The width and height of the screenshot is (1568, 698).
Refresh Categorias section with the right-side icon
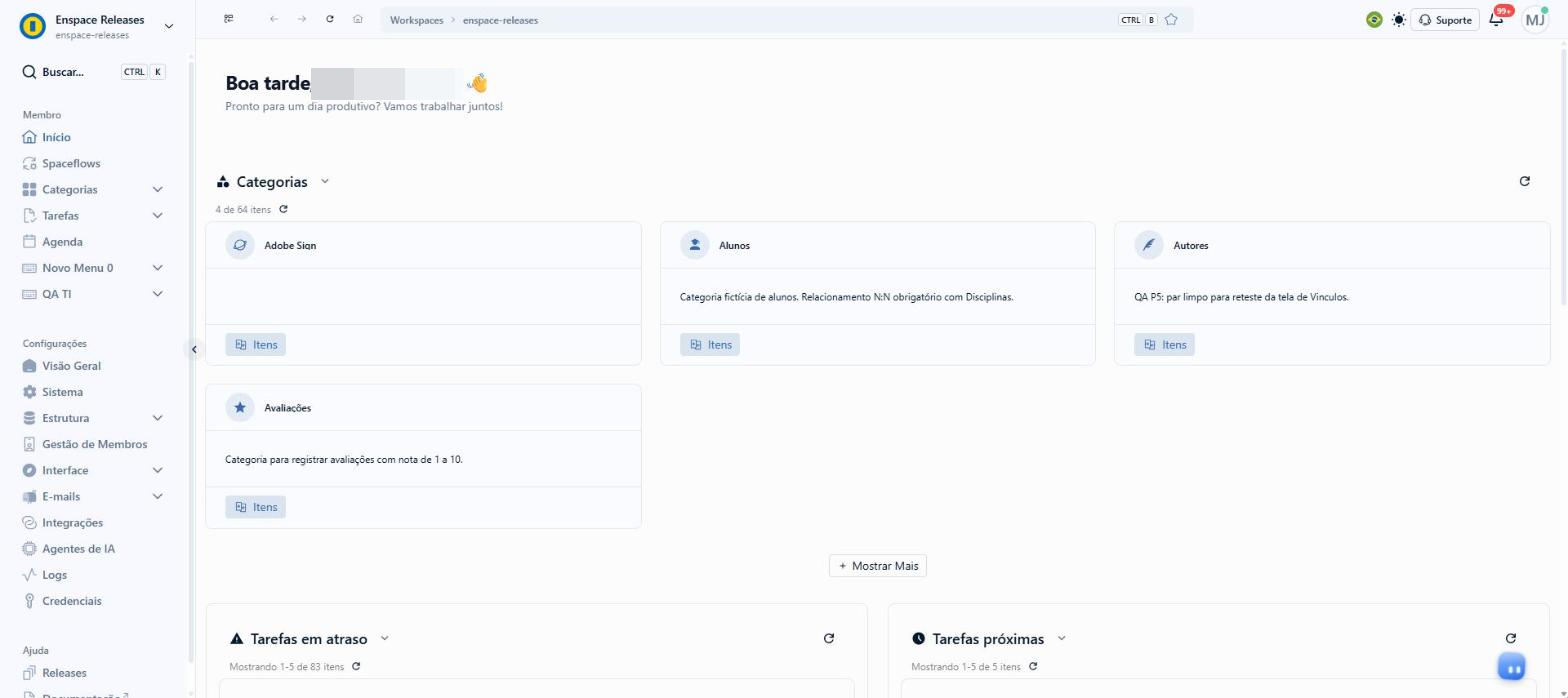pyautogui.click(x=1524, y=181)
